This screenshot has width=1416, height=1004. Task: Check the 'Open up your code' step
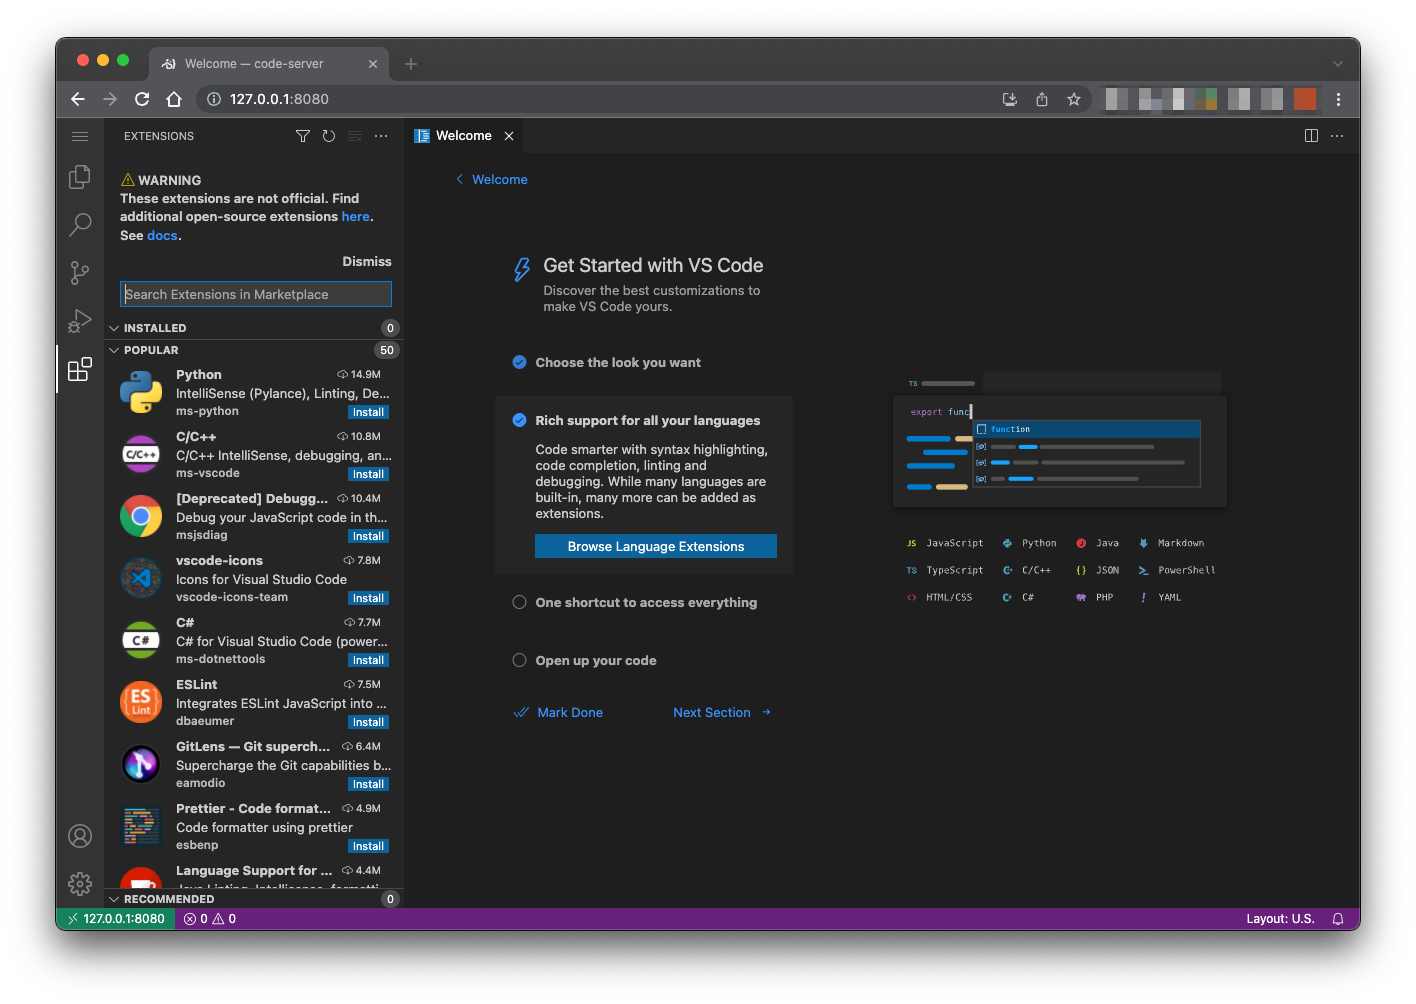pos(520,660)
